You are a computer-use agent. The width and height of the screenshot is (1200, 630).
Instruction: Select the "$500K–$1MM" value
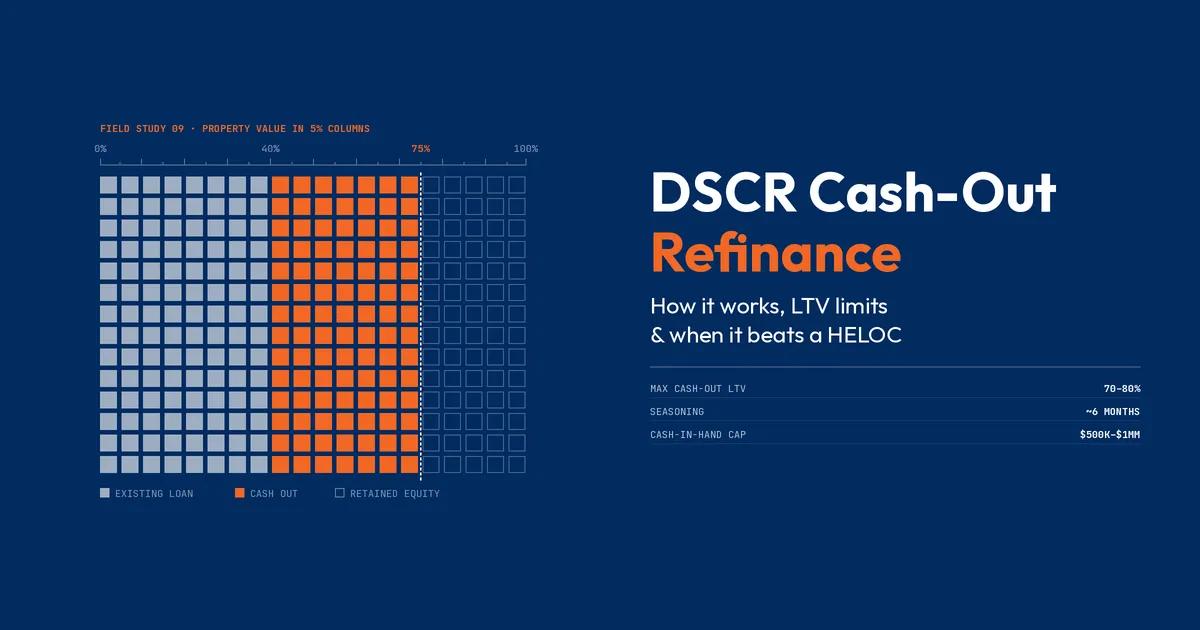pos(1110,435)
